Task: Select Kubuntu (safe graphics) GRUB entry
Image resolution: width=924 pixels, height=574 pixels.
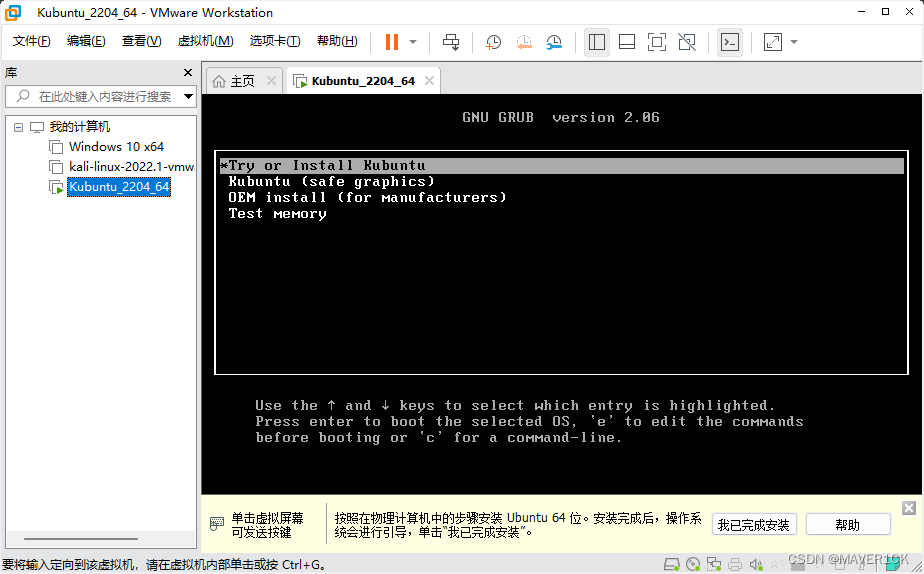Action: pos(331,182)
